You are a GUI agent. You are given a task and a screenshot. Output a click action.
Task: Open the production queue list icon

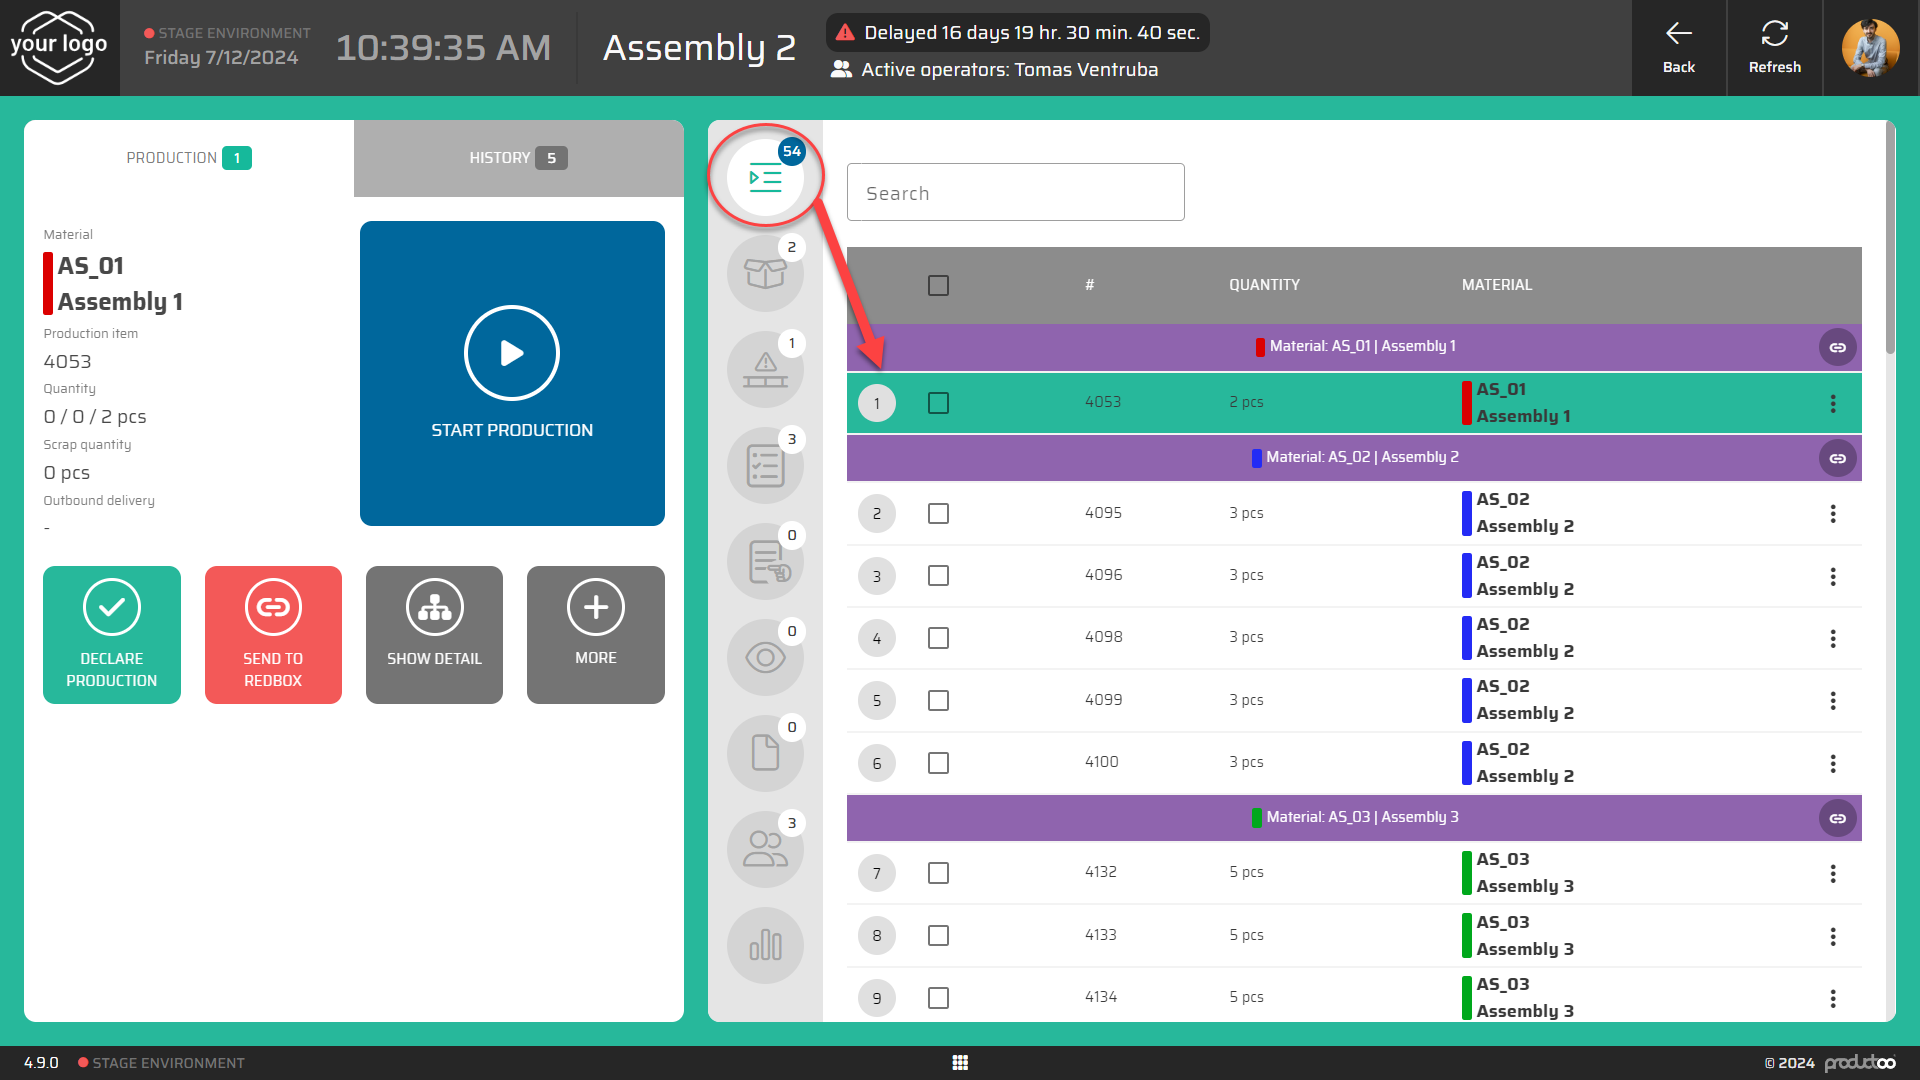(765, 179)
